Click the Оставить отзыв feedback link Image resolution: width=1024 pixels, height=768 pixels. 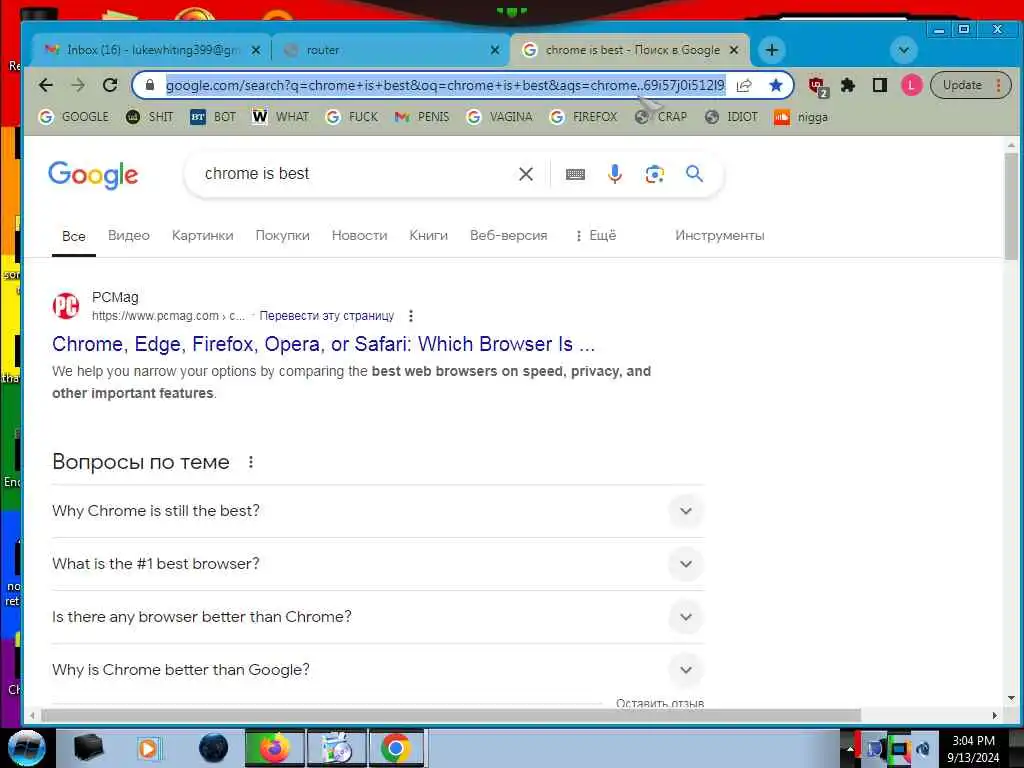(x=660, y=703)
